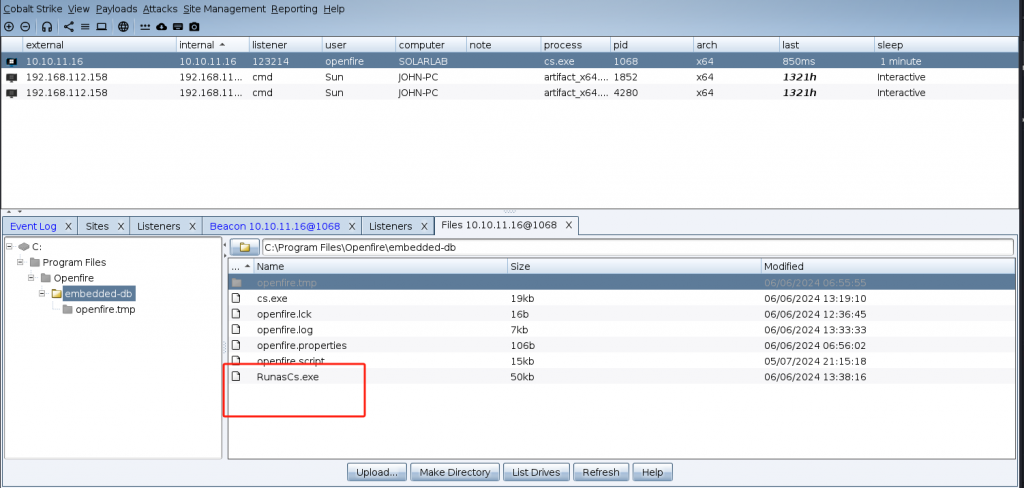Open listeners via the headphones icon
The height and width of the screenshot is (488, 1024).
pyautogui.click(x=46, y=27)
